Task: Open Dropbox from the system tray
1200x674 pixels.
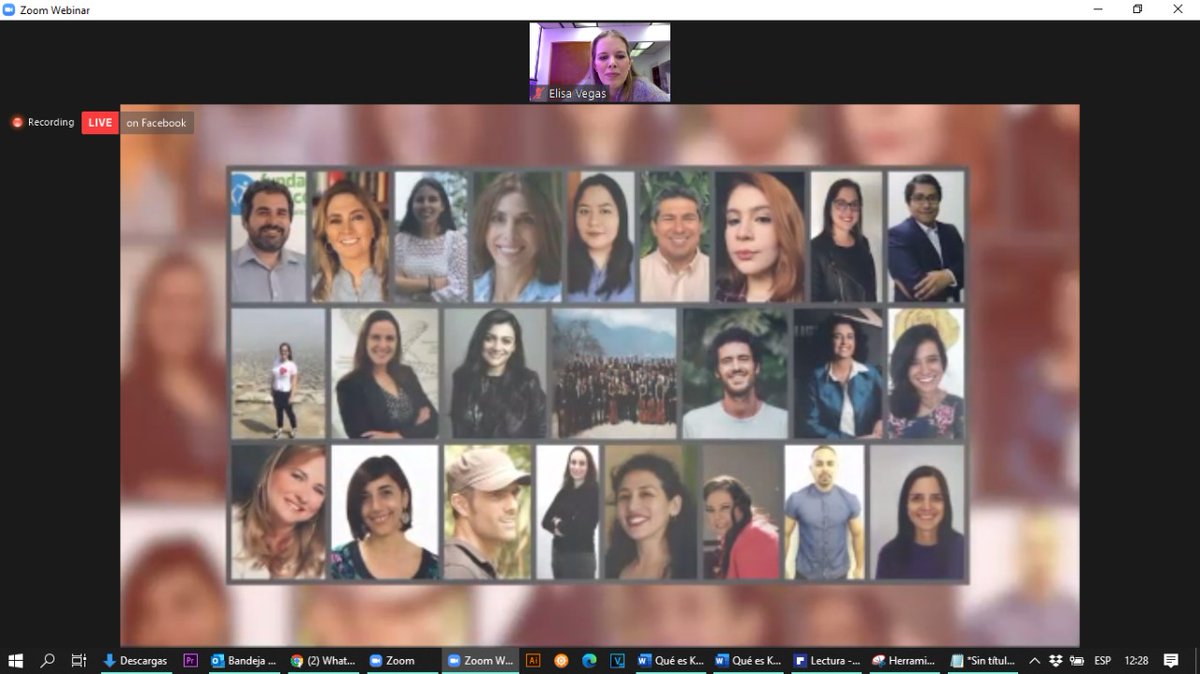Action: tap(1055, 660)
